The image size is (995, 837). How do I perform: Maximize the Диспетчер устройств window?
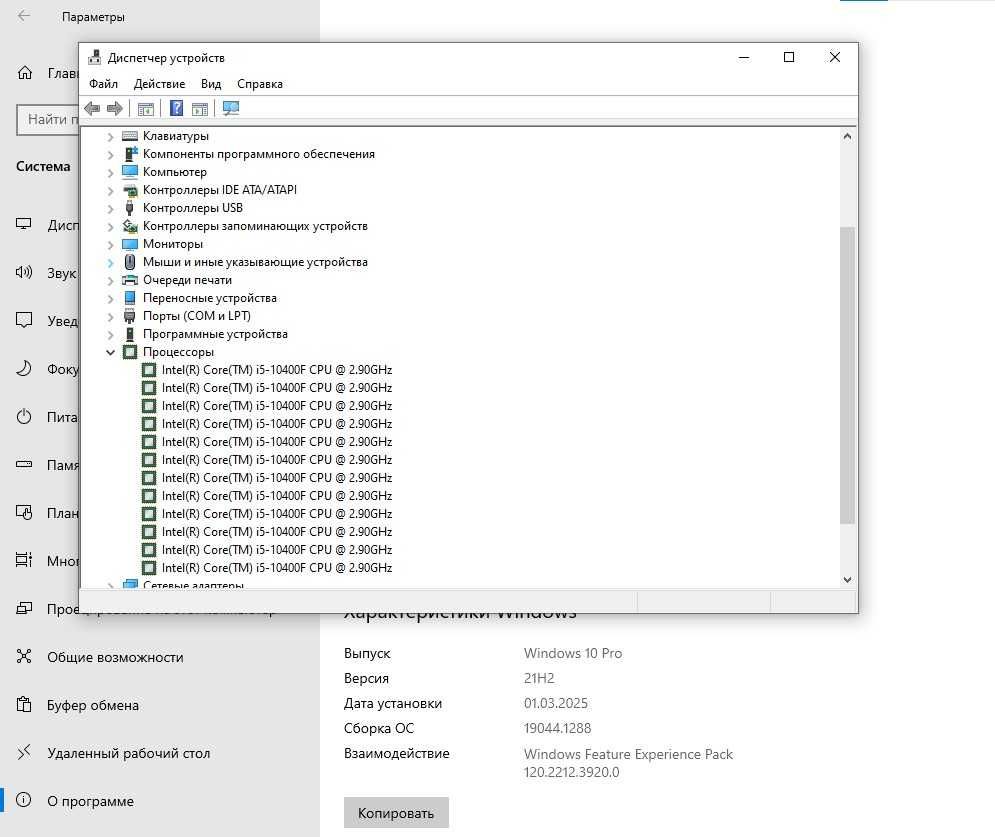(x=789, y=58)
